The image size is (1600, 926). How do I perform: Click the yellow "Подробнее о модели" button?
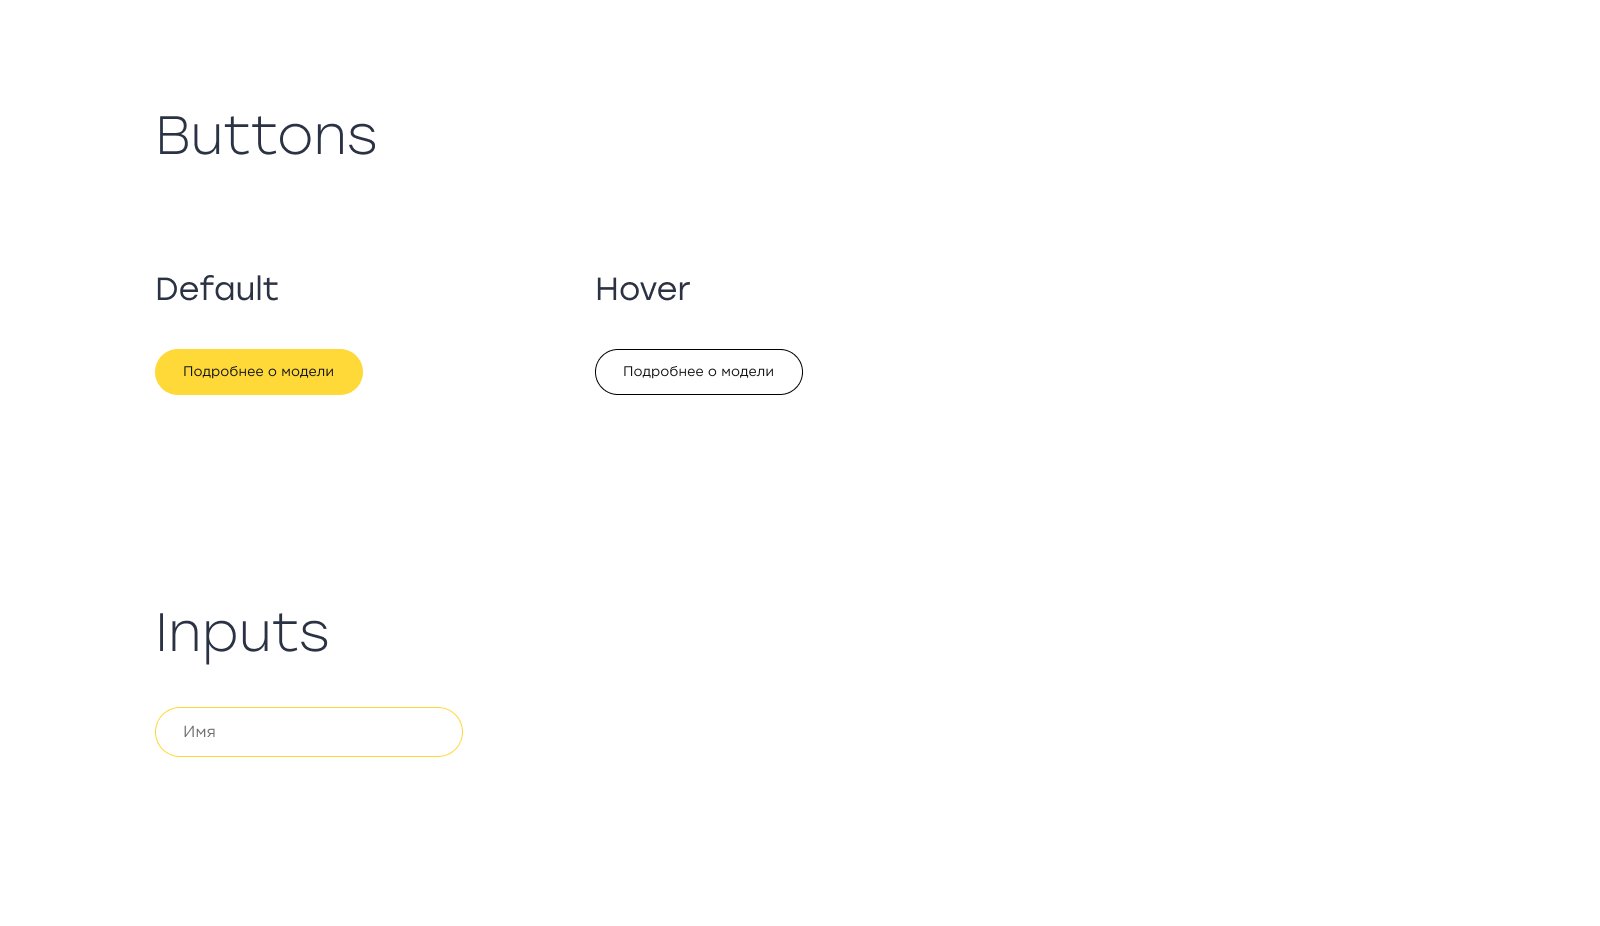tap(258, 372)
